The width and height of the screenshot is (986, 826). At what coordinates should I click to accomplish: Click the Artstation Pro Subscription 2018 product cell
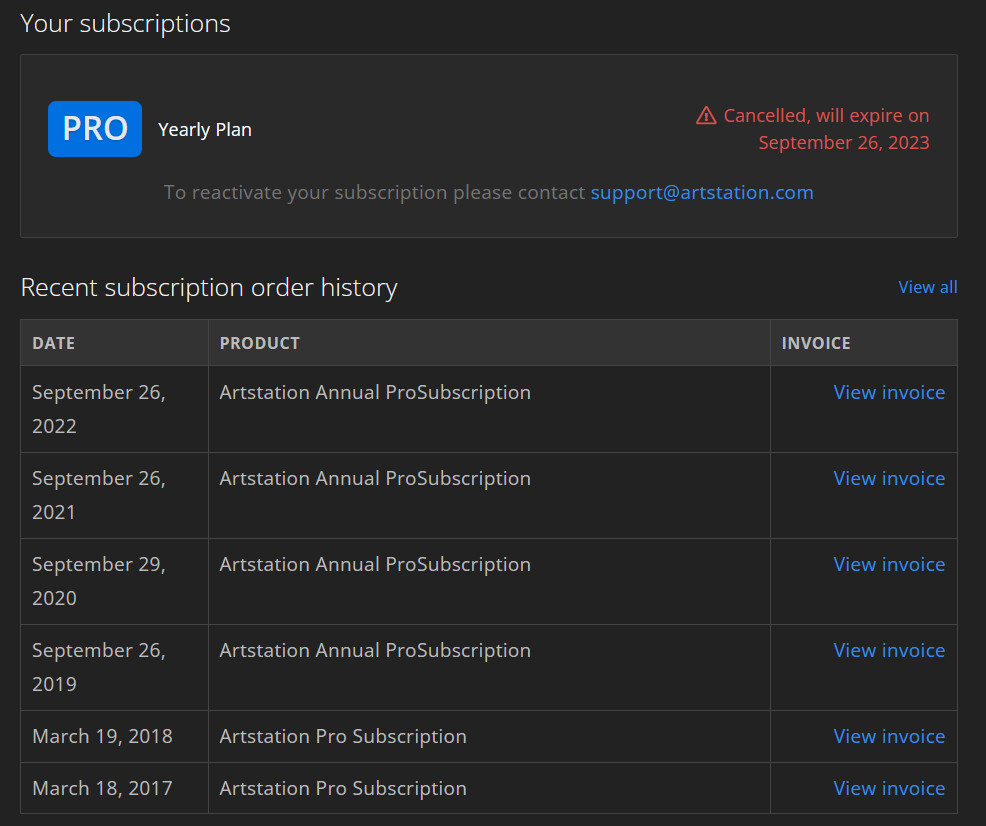point(489,736)
